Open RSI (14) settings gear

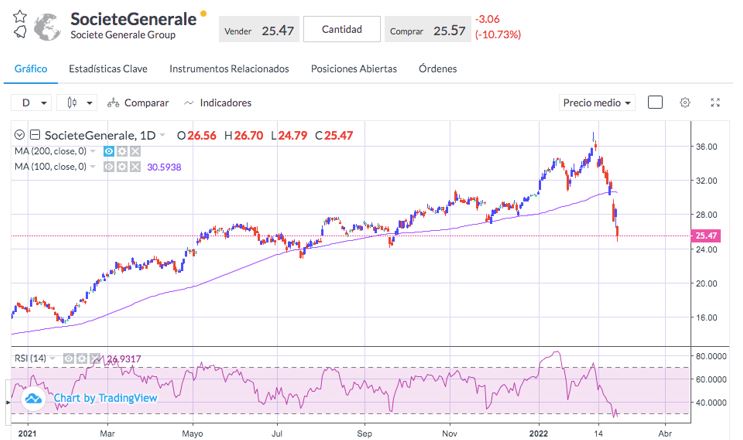(82, 359)
